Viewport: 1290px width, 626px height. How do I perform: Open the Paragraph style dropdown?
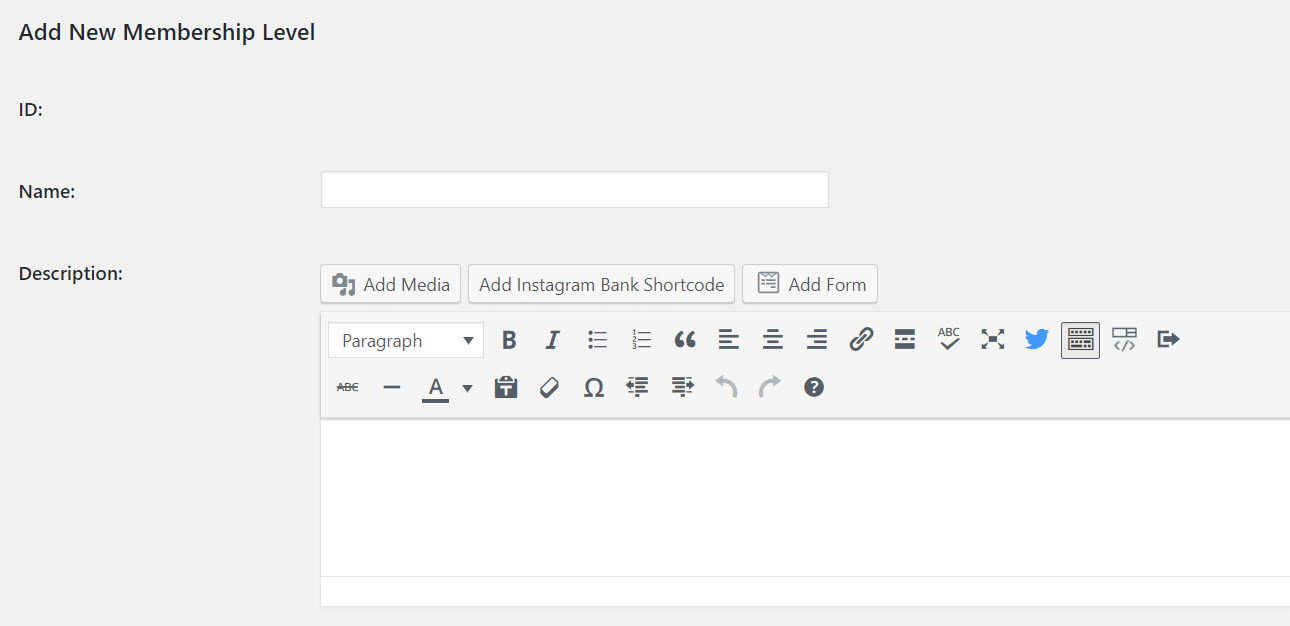(405, 340)
